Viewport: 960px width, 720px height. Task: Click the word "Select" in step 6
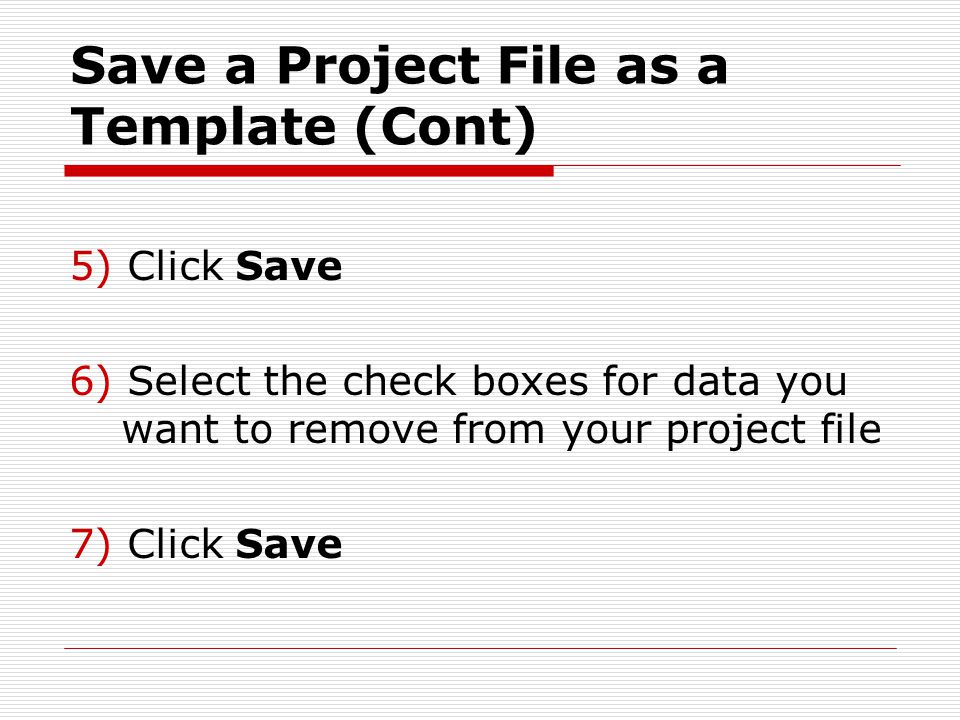pos(189,381)
